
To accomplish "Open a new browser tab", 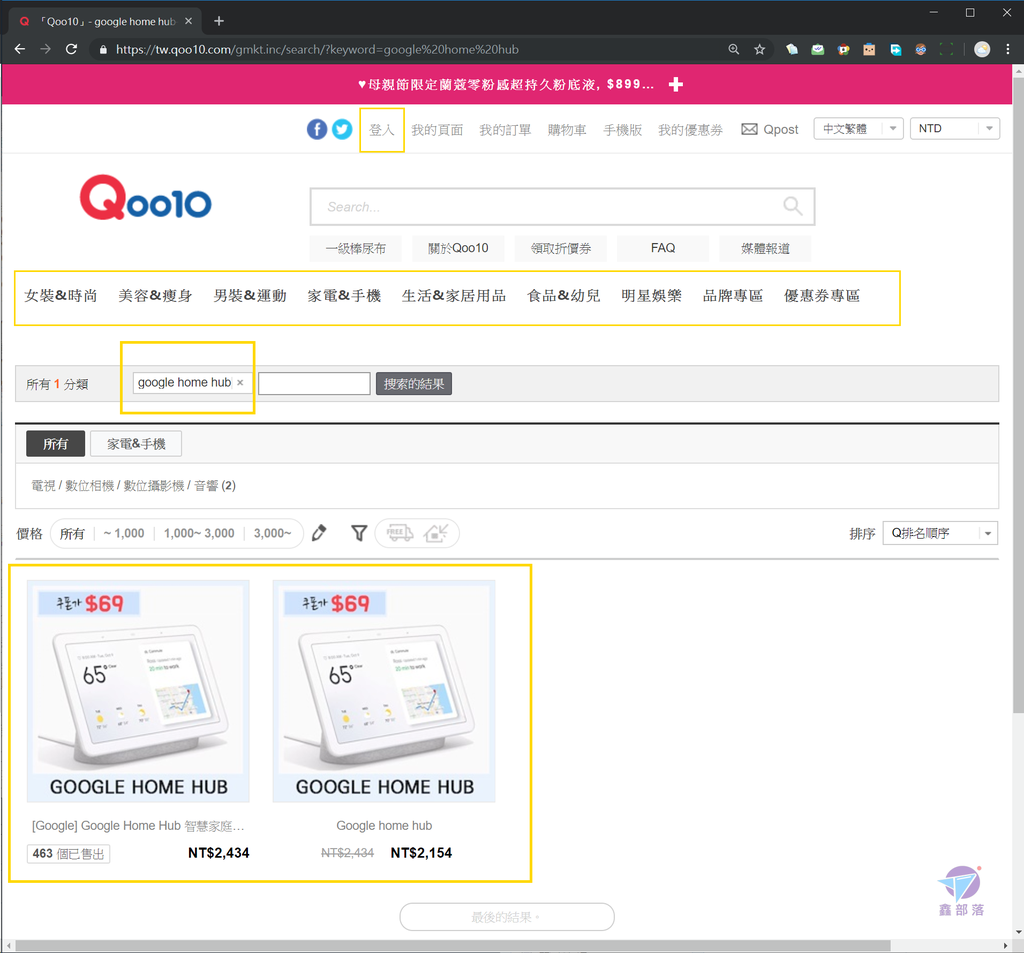I will pyautogui.click(x=219, y=21).
